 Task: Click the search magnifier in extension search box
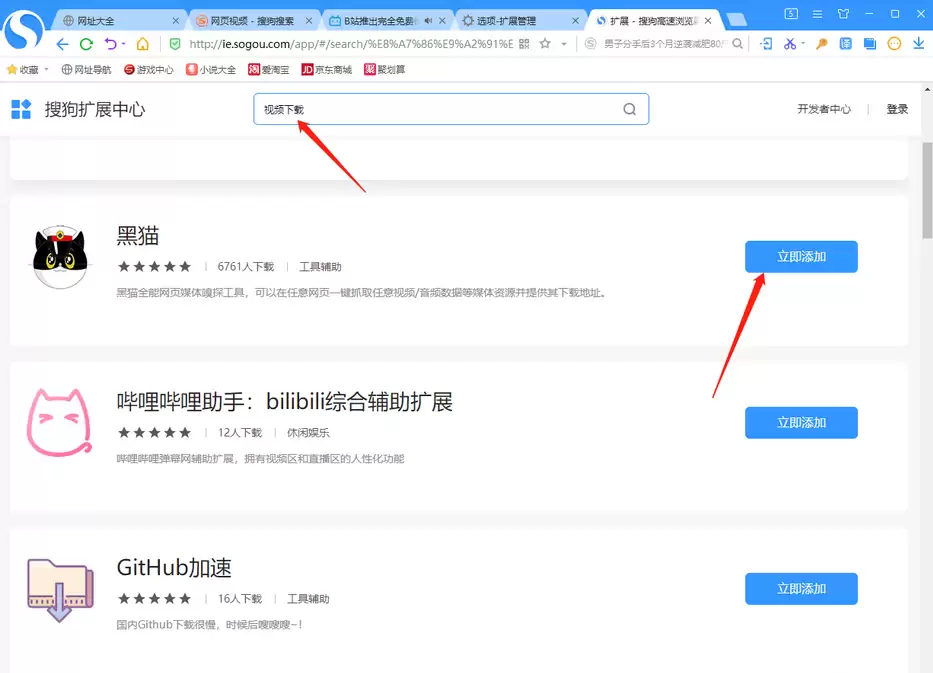pos(630,109)
